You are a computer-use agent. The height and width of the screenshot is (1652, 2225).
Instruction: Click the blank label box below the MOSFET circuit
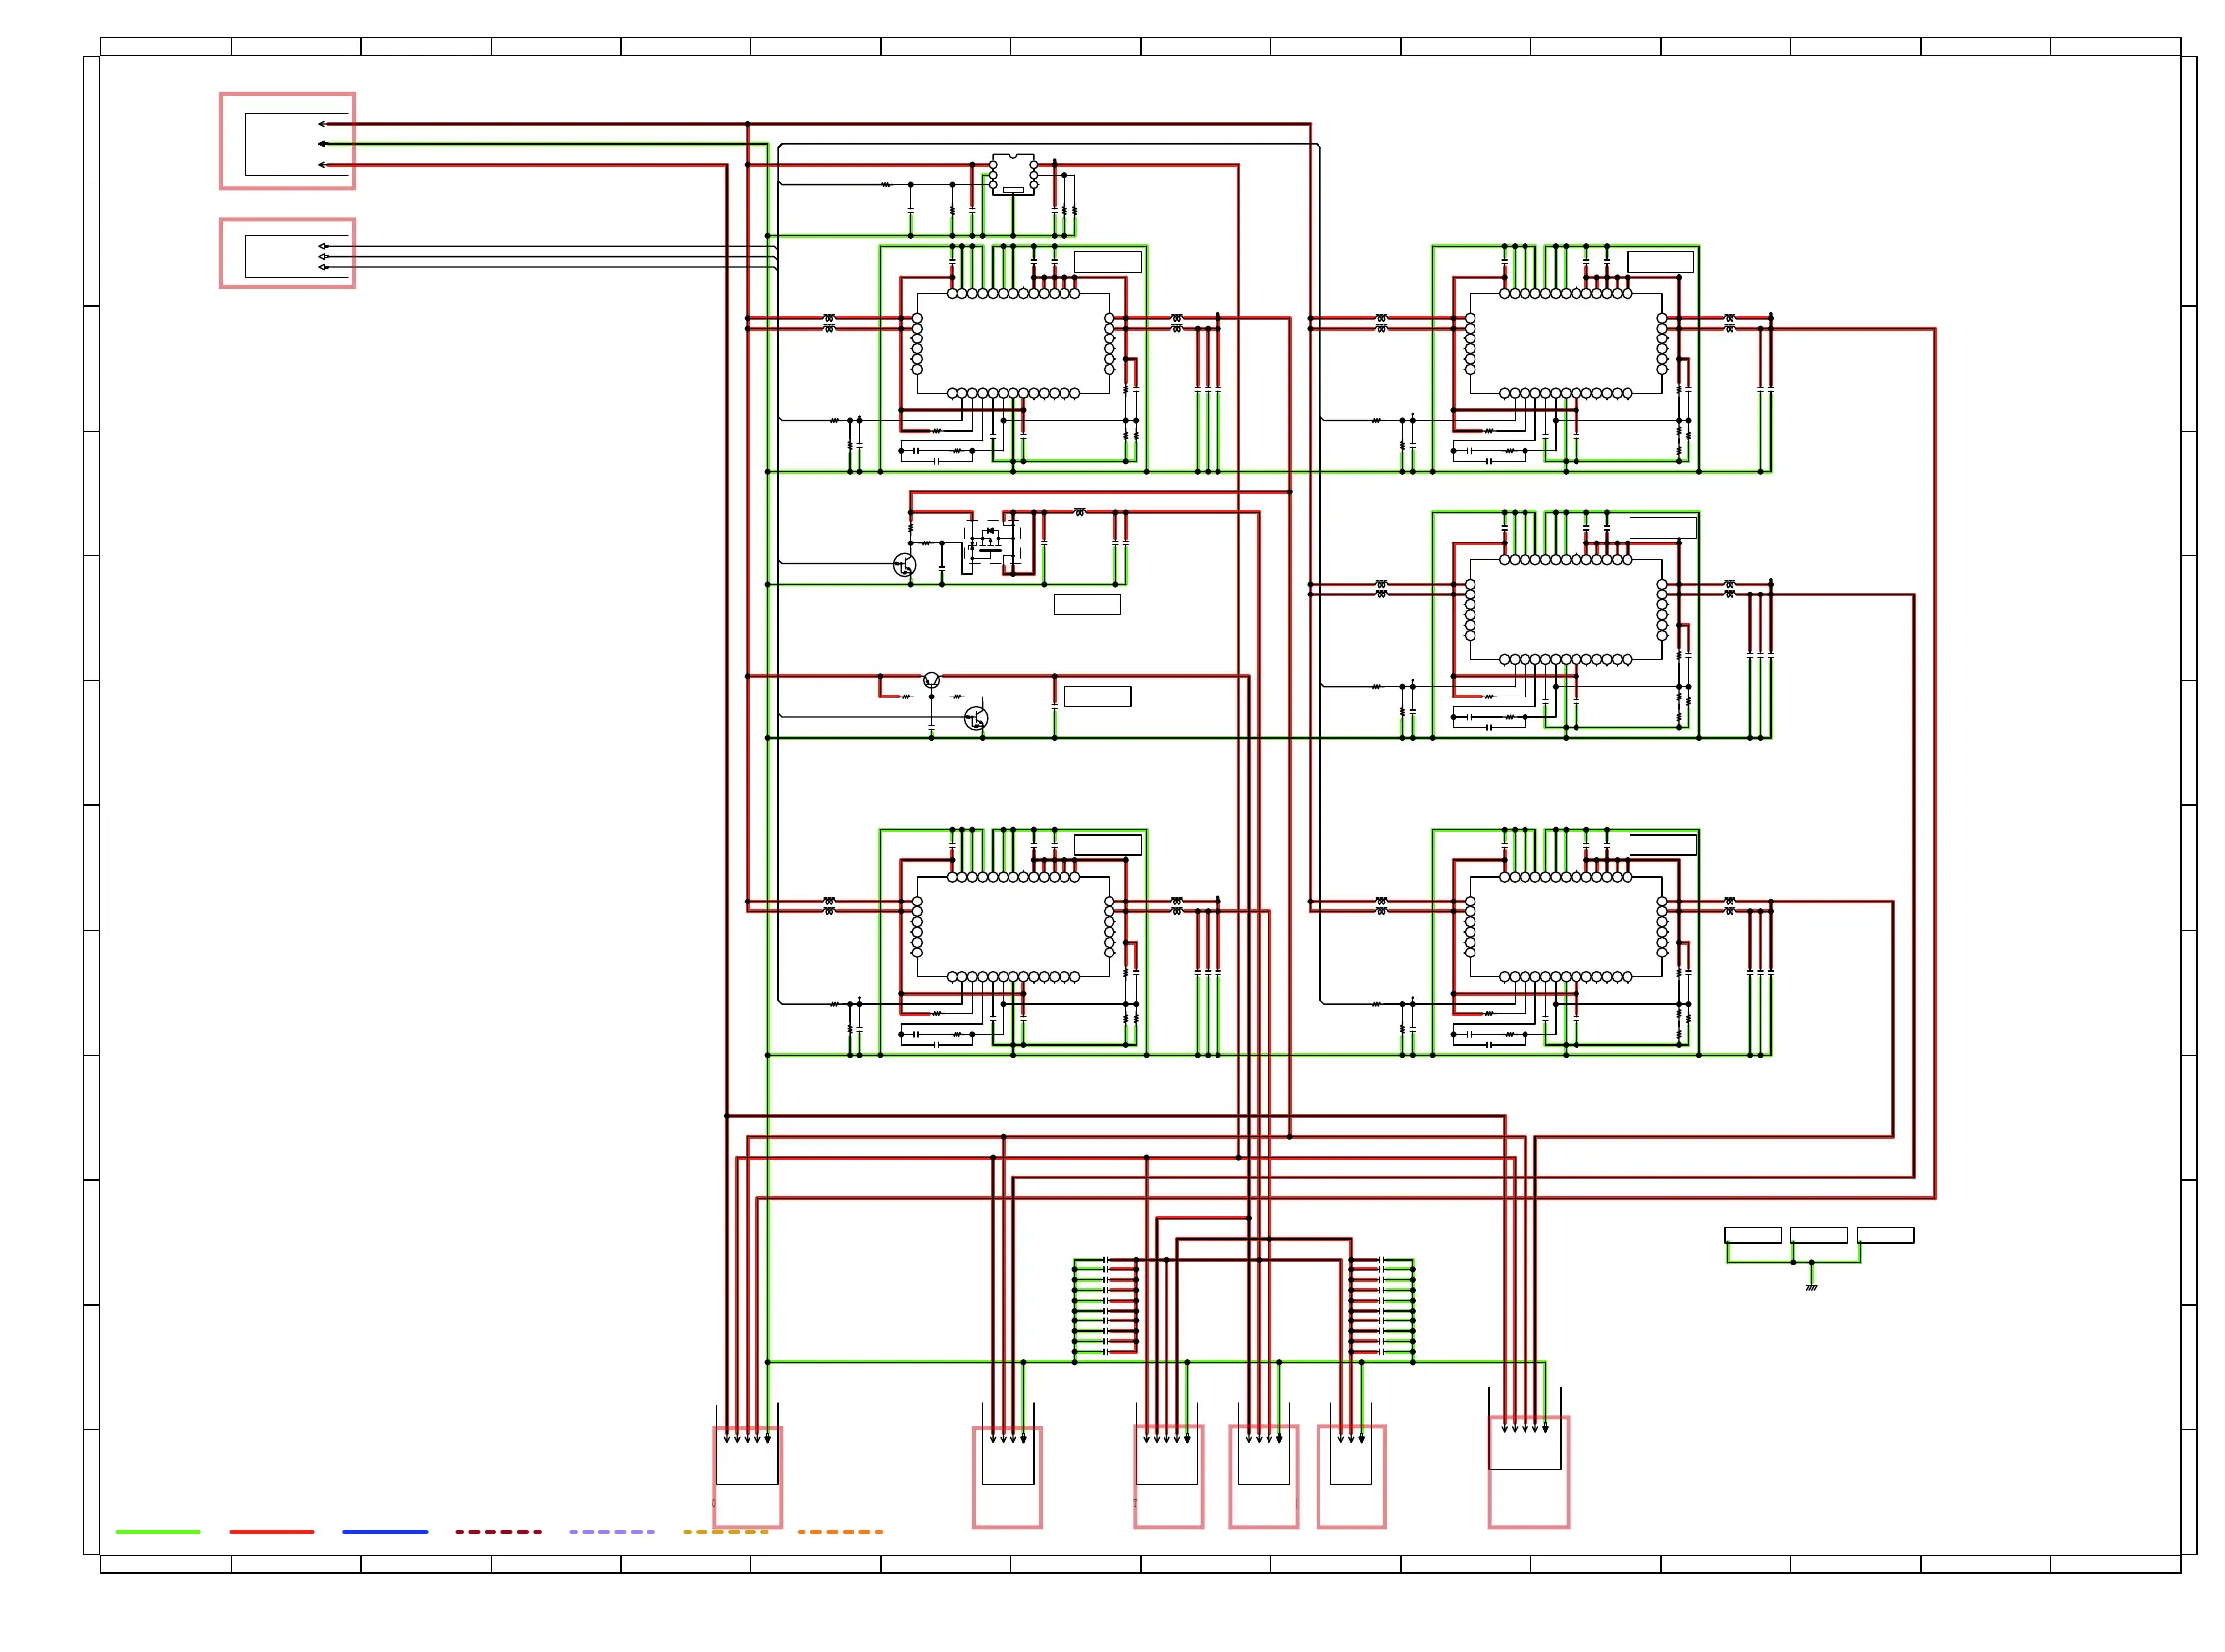(x=1087, y=604)
